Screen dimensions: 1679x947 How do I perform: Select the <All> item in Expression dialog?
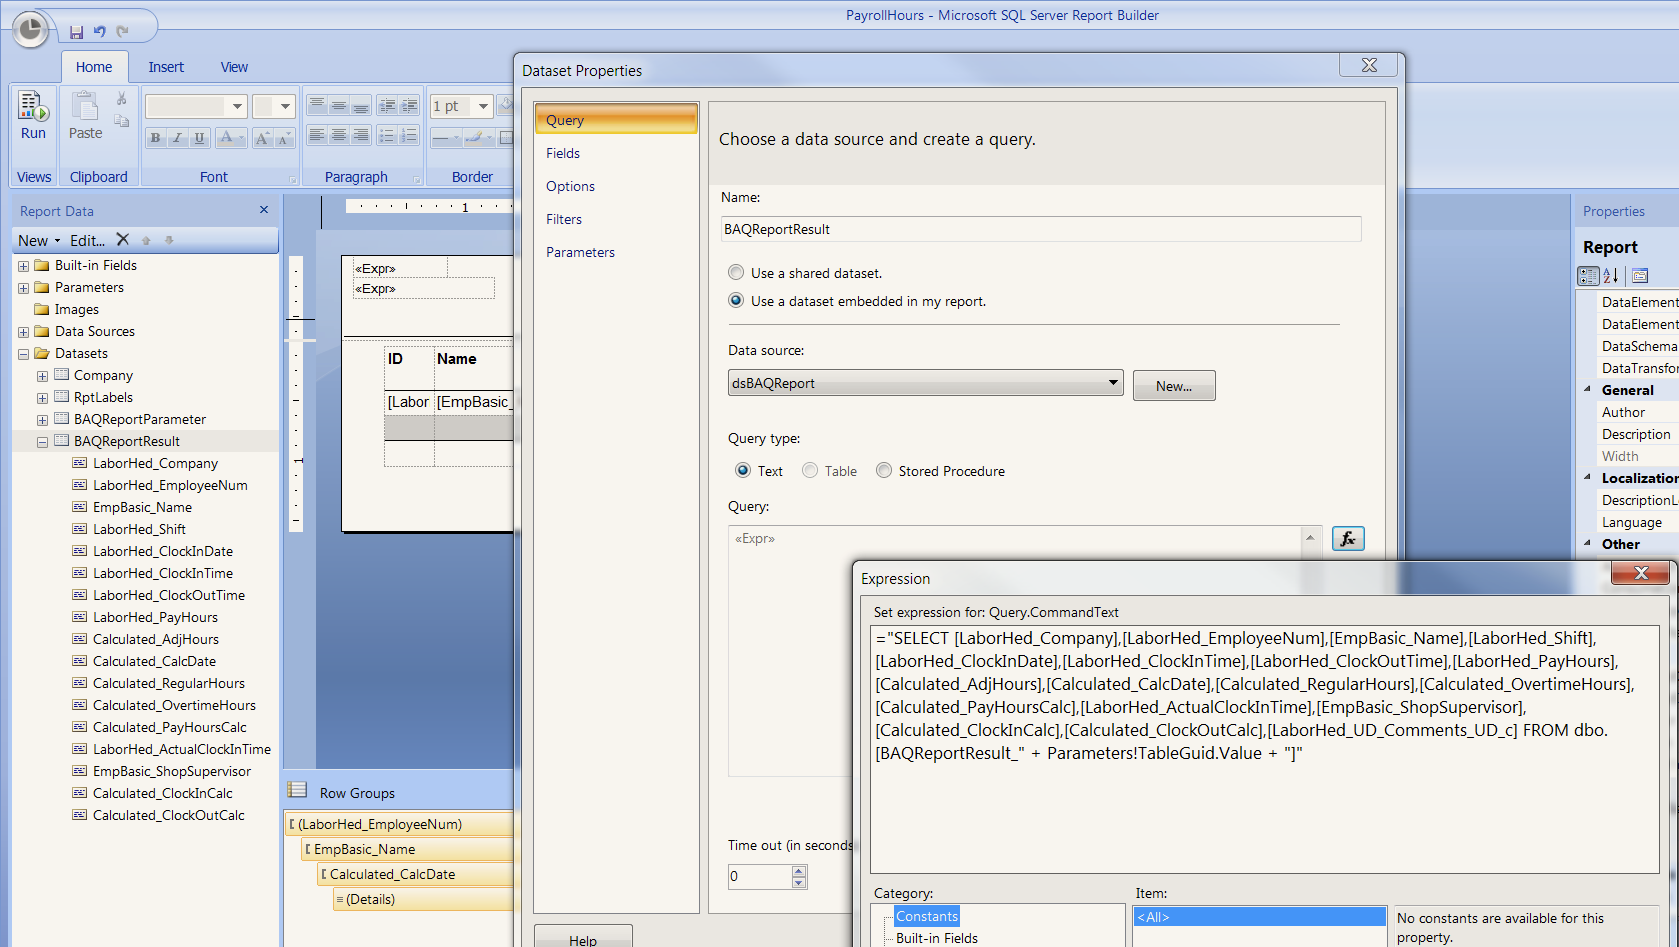pyautogui.click(x=1259, y=917)
